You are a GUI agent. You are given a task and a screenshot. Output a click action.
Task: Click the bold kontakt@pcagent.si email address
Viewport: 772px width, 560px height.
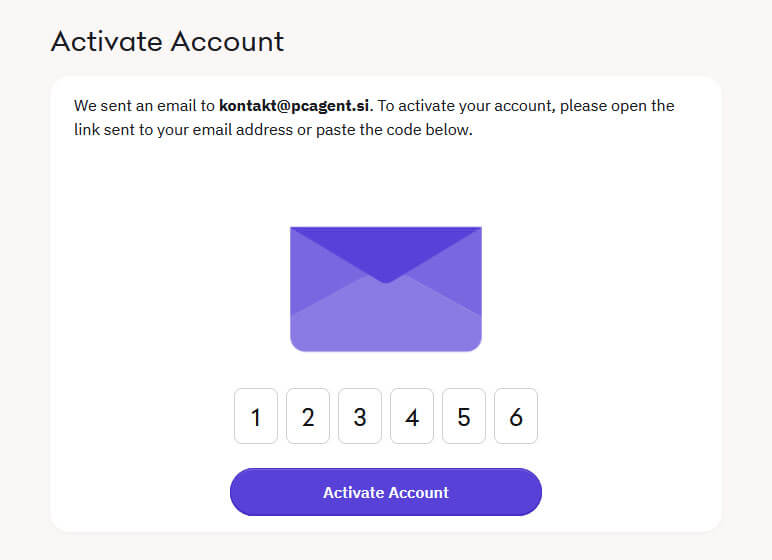[x=294, y=106]
